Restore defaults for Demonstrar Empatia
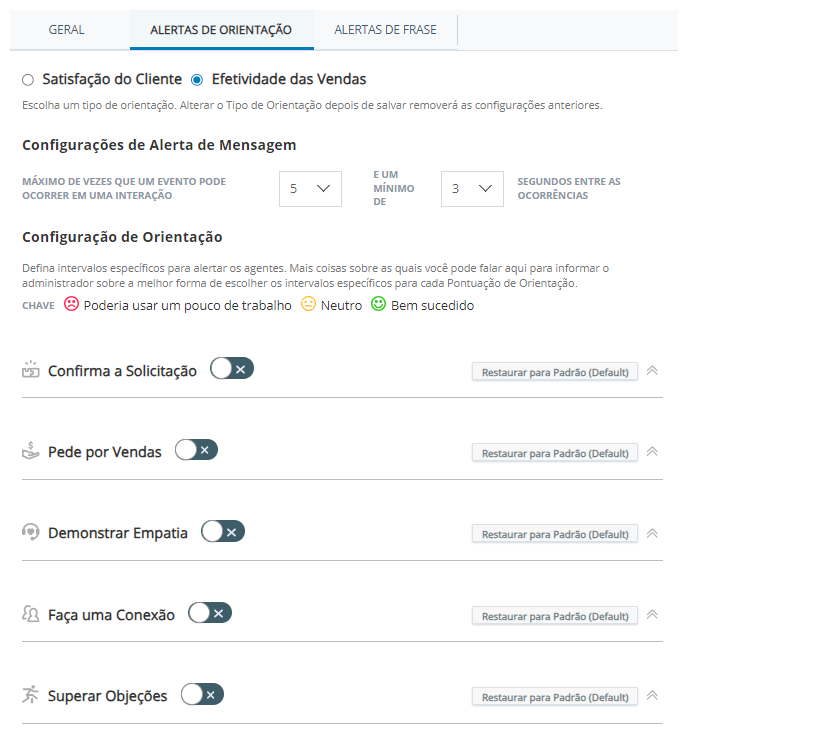Viewport: 815px width, 752px height. pos(555,534)
